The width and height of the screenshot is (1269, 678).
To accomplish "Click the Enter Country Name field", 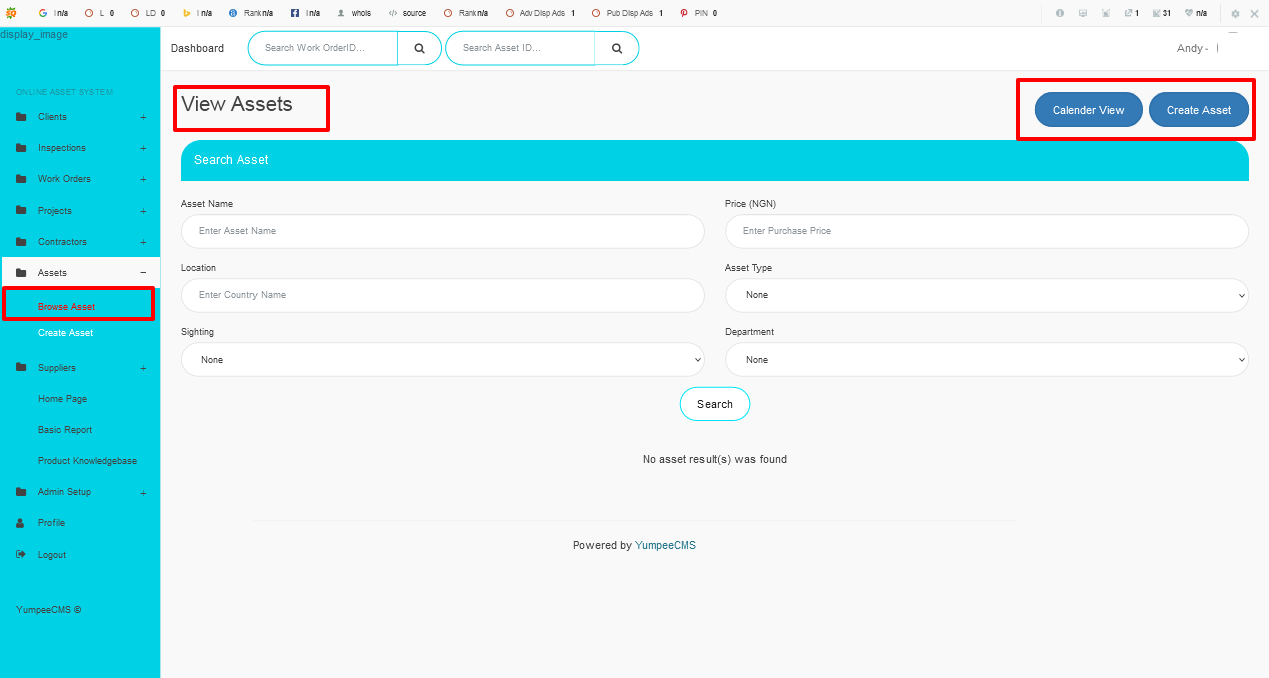I will pos(443,295).
